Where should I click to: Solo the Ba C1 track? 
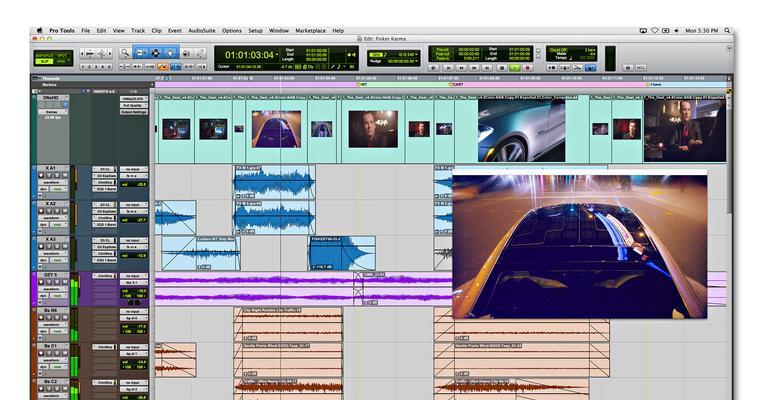[57, 353]
